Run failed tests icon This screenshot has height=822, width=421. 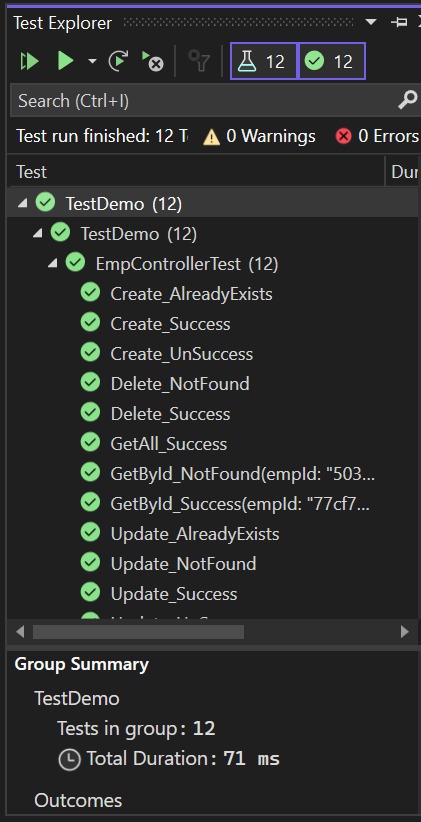153,61
